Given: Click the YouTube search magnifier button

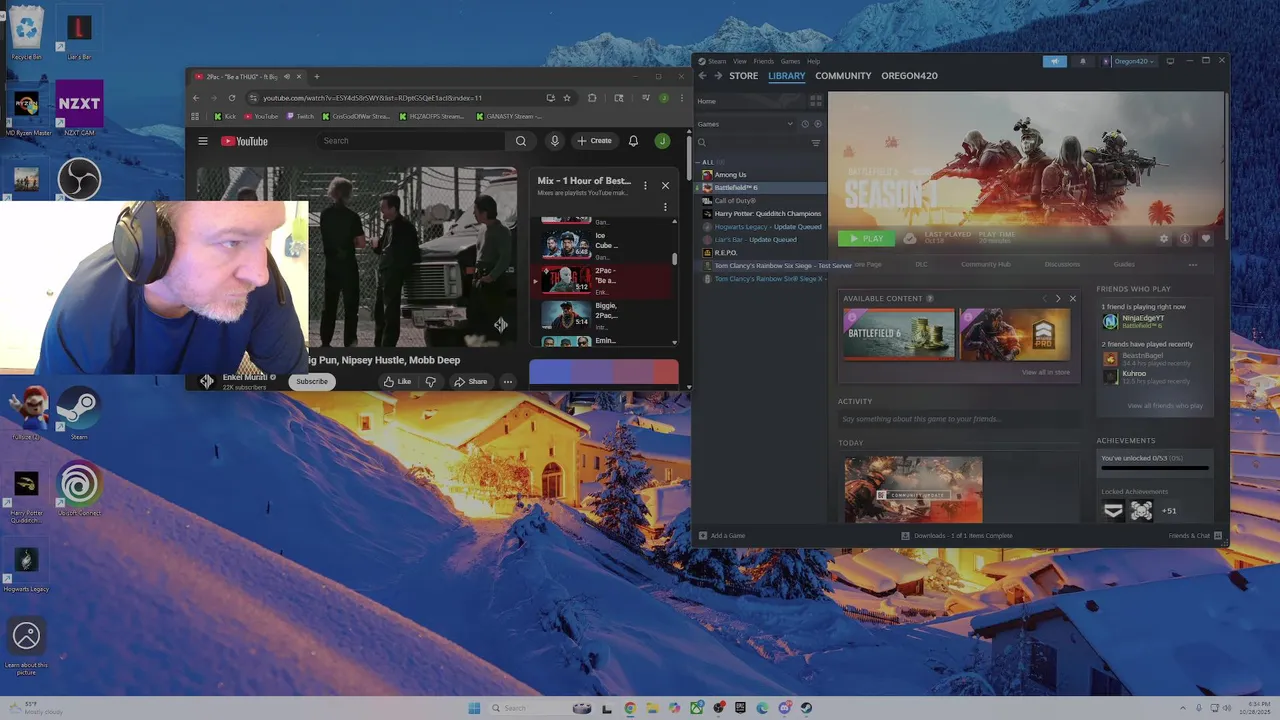Looking at the screenshot, I should point(520,141).
